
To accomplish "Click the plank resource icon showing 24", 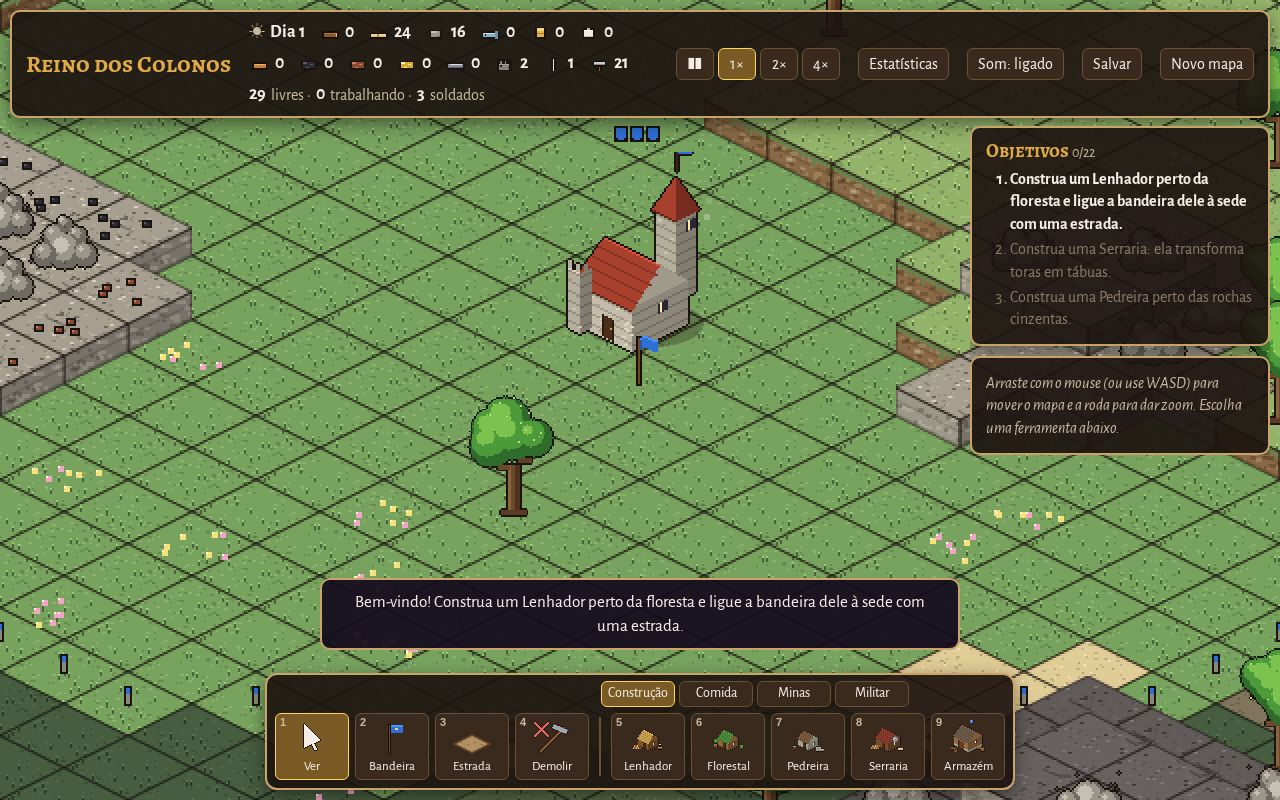I will (x=379, y=33).
